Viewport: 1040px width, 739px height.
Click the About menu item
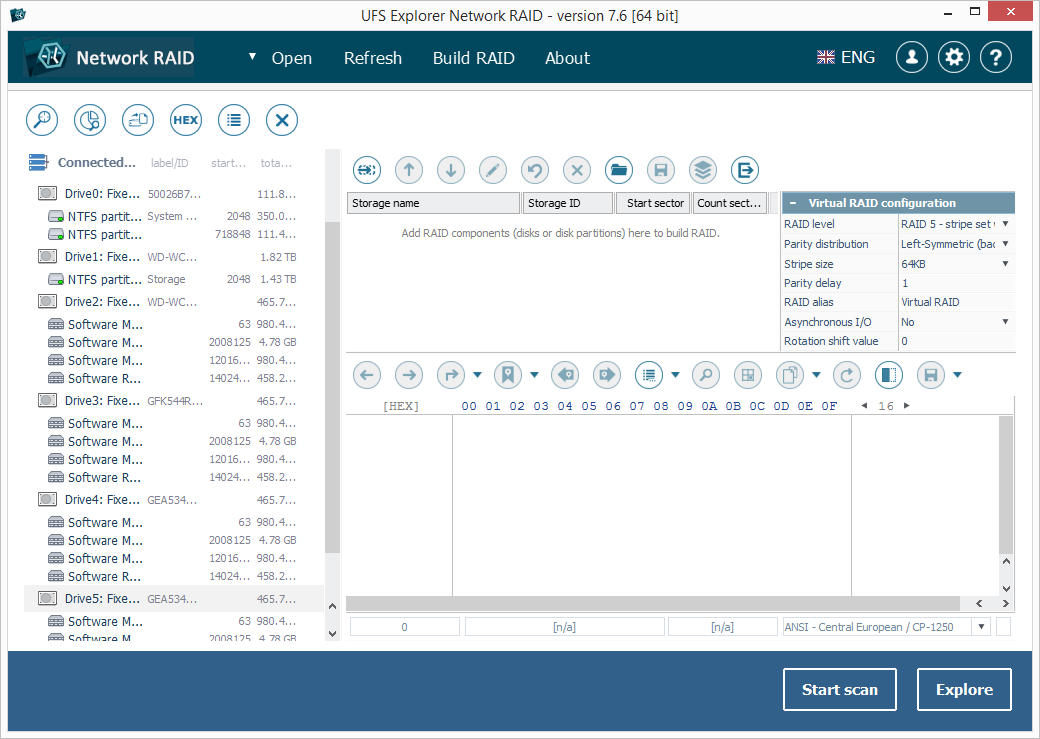click(x=568, y=58)
